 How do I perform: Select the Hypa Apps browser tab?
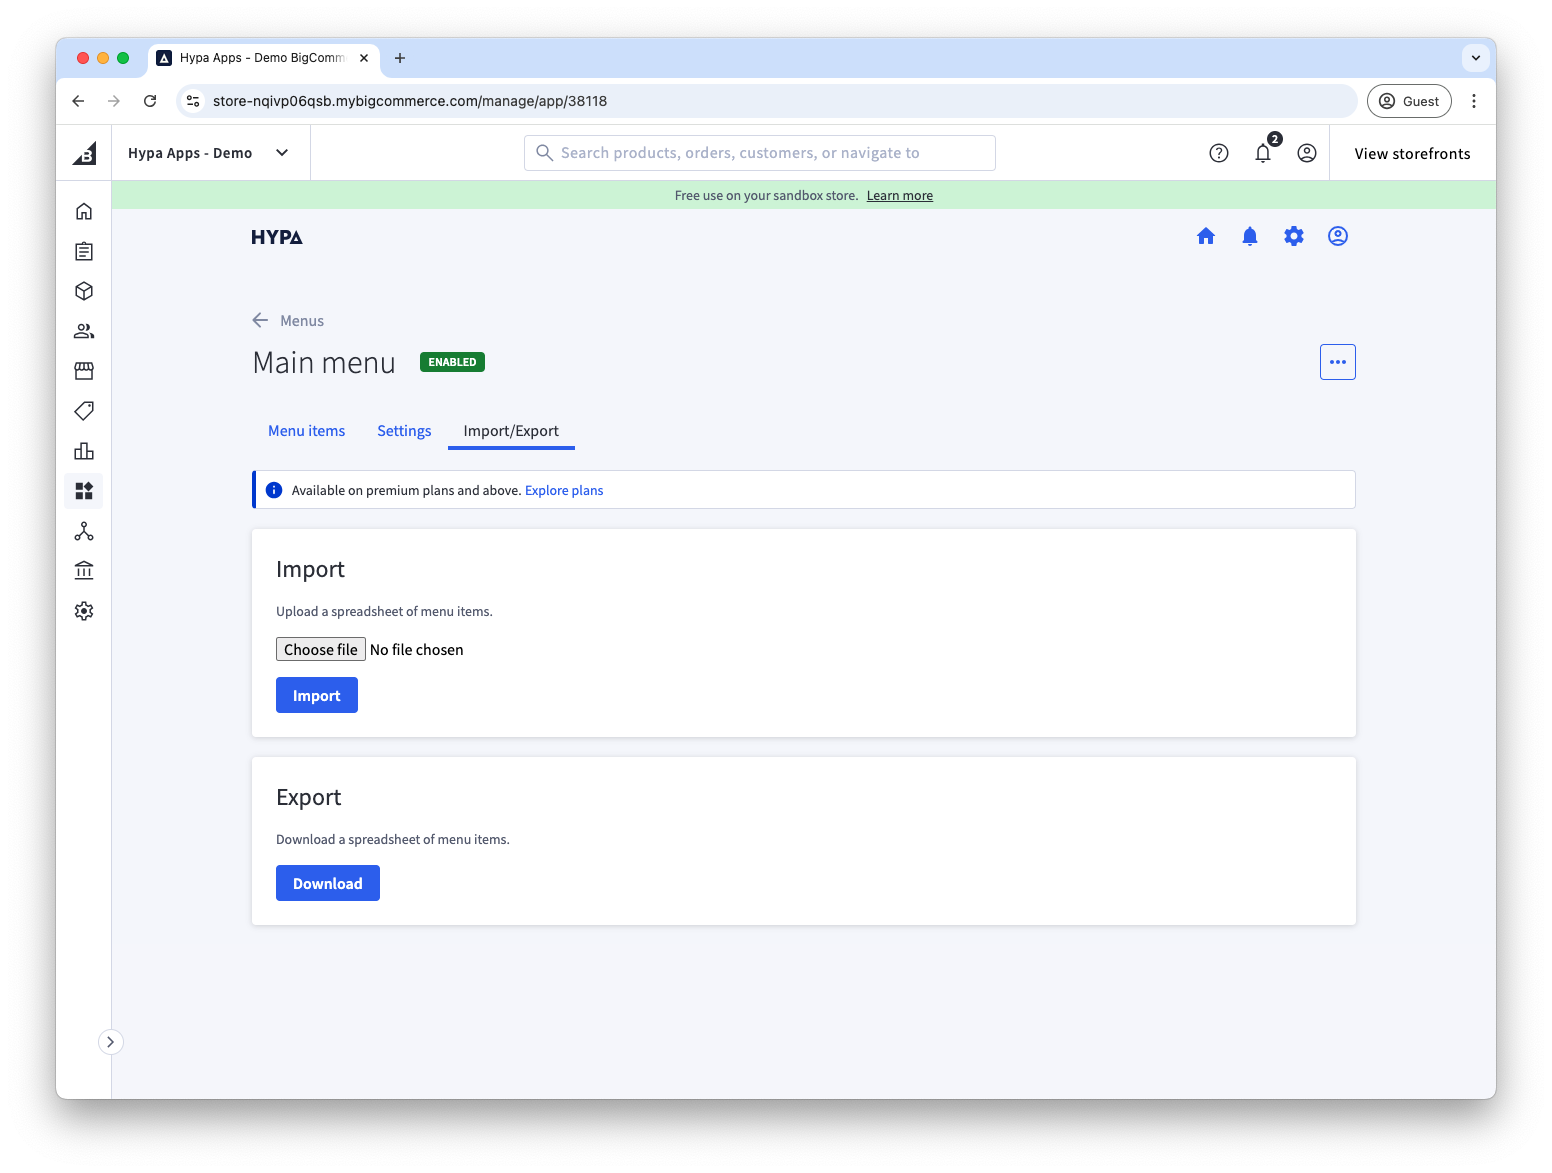[262, 58]
